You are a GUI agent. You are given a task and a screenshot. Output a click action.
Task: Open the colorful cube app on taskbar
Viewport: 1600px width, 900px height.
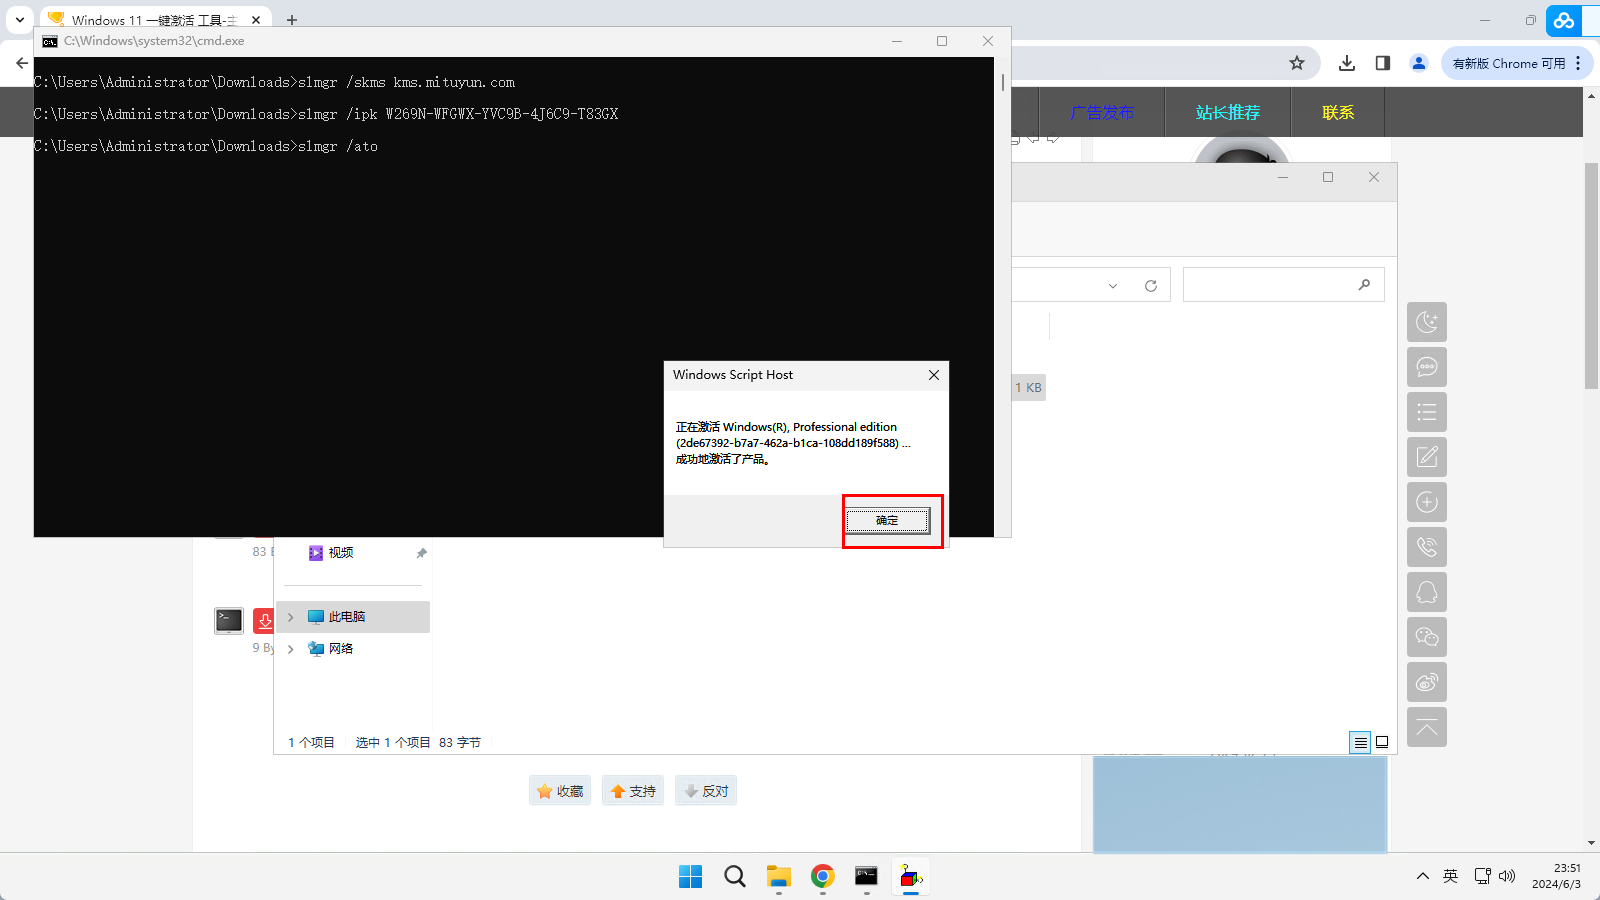911,877
